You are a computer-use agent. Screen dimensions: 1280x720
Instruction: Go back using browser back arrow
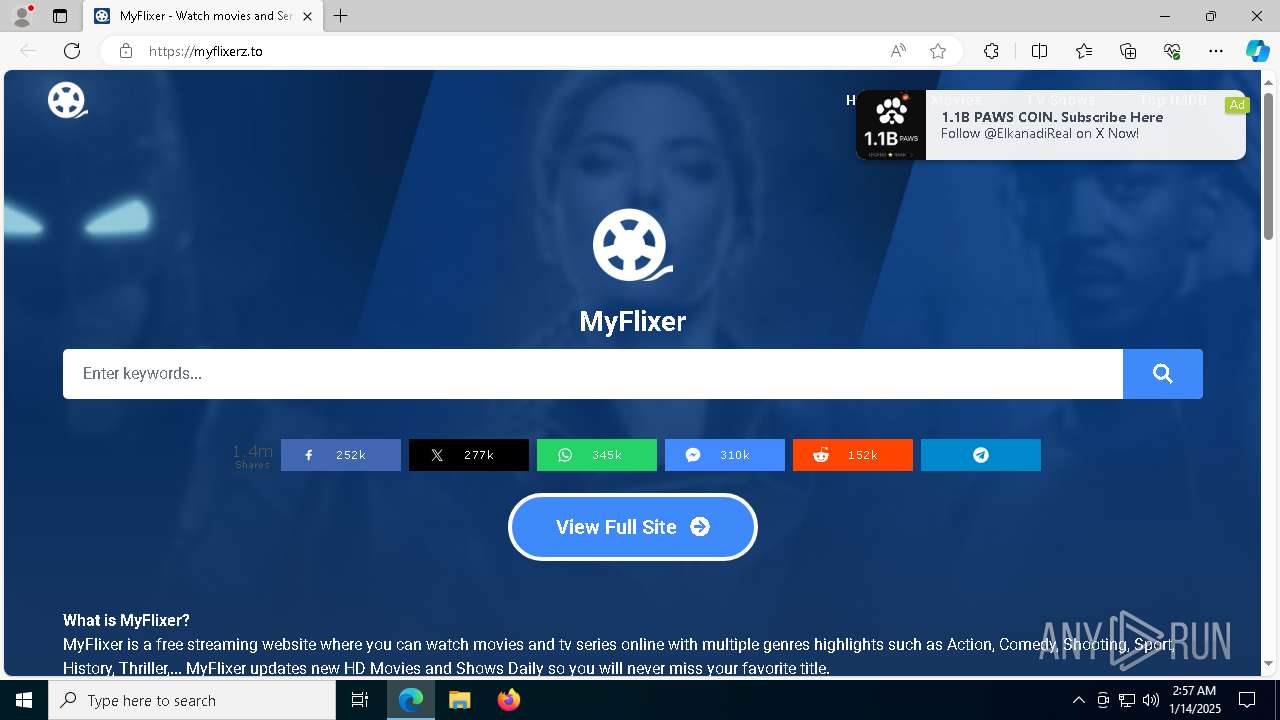[28, 51]
